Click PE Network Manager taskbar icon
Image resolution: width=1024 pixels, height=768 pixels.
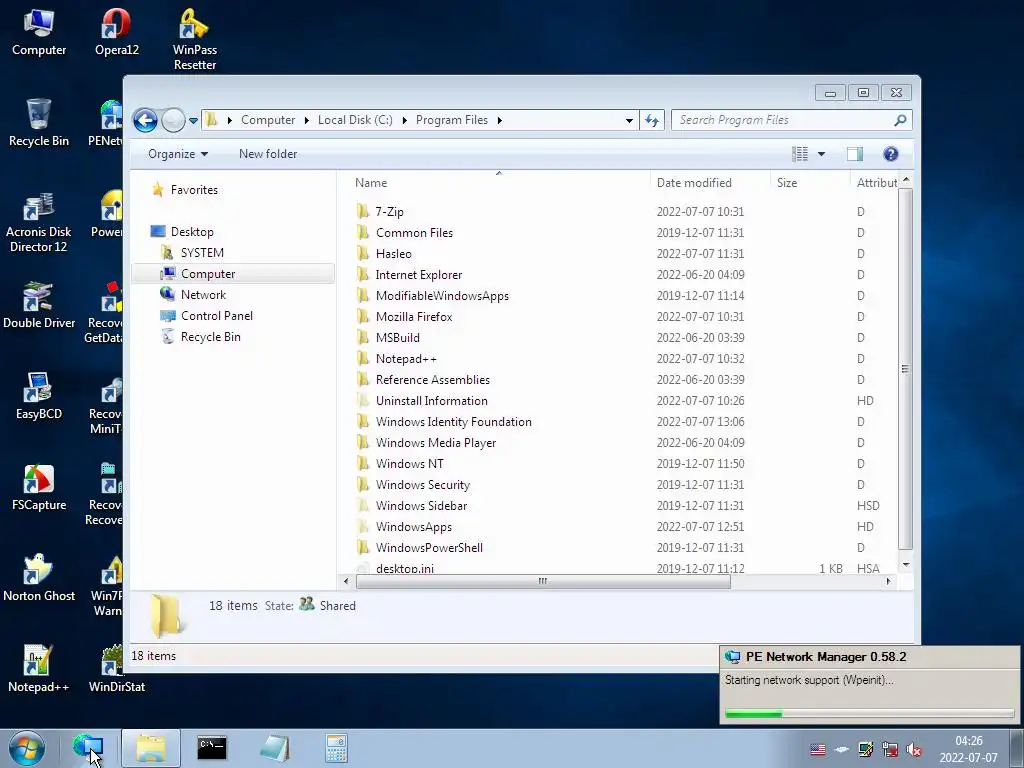(88, 748)
